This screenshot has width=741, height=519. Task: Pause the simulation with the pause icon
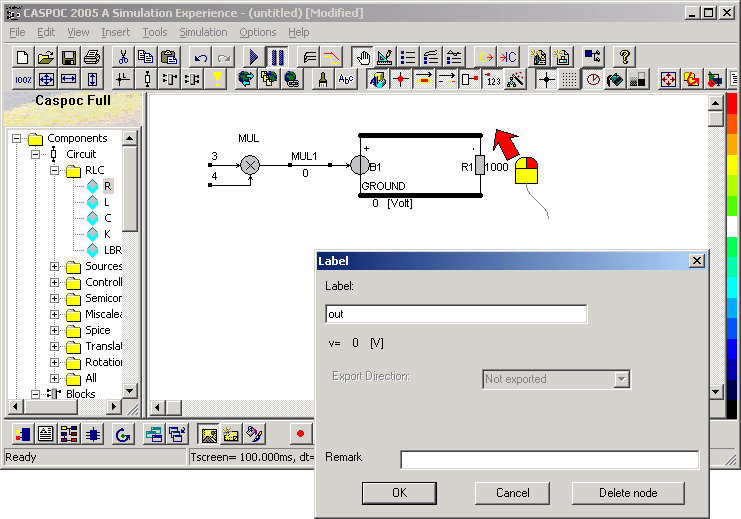pos(277,57)
